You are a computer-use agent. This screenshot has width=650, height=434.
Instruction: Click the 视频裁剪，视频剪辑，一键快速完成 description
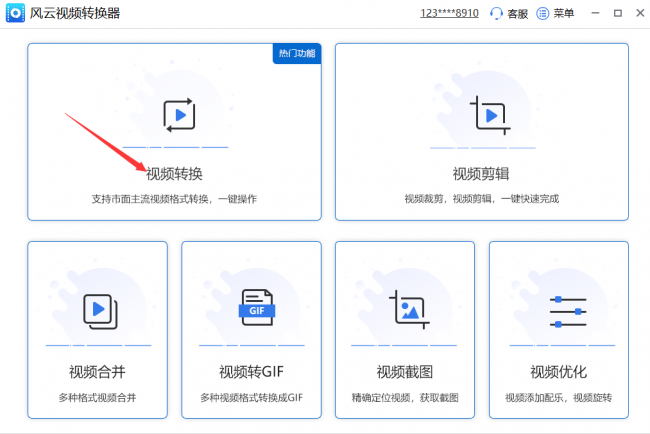tap(482, 199)
